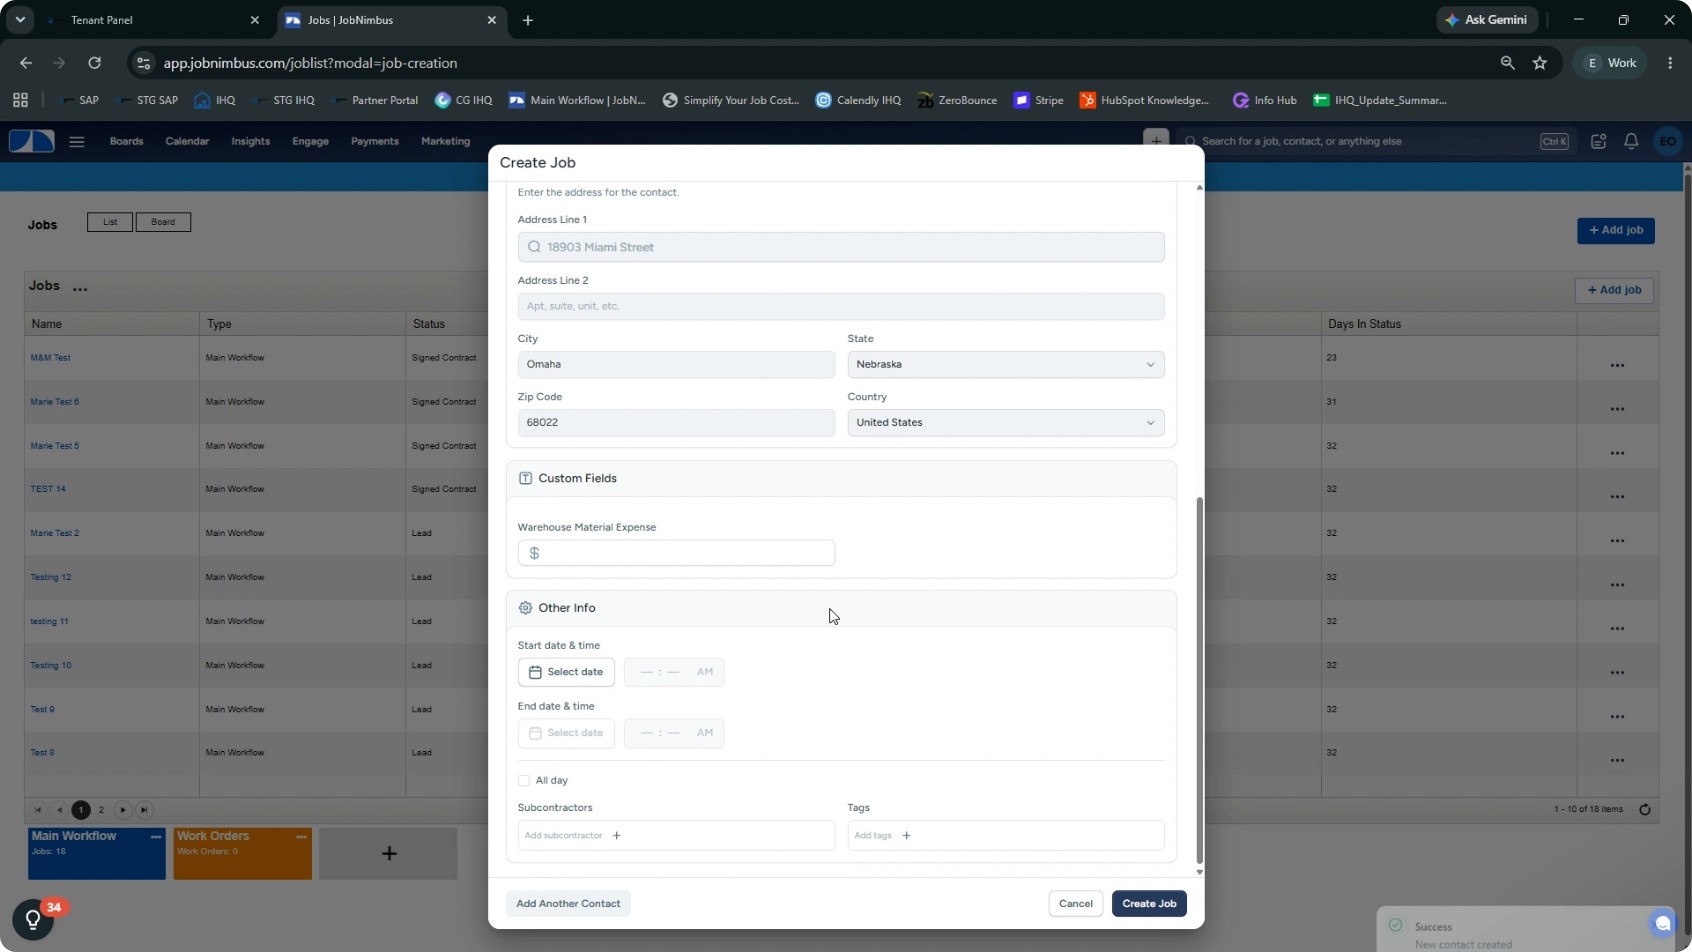Click Cancel in the Create Job dialog
Viewport: 1692px width, 952px height.
(x=1076, y=904)
